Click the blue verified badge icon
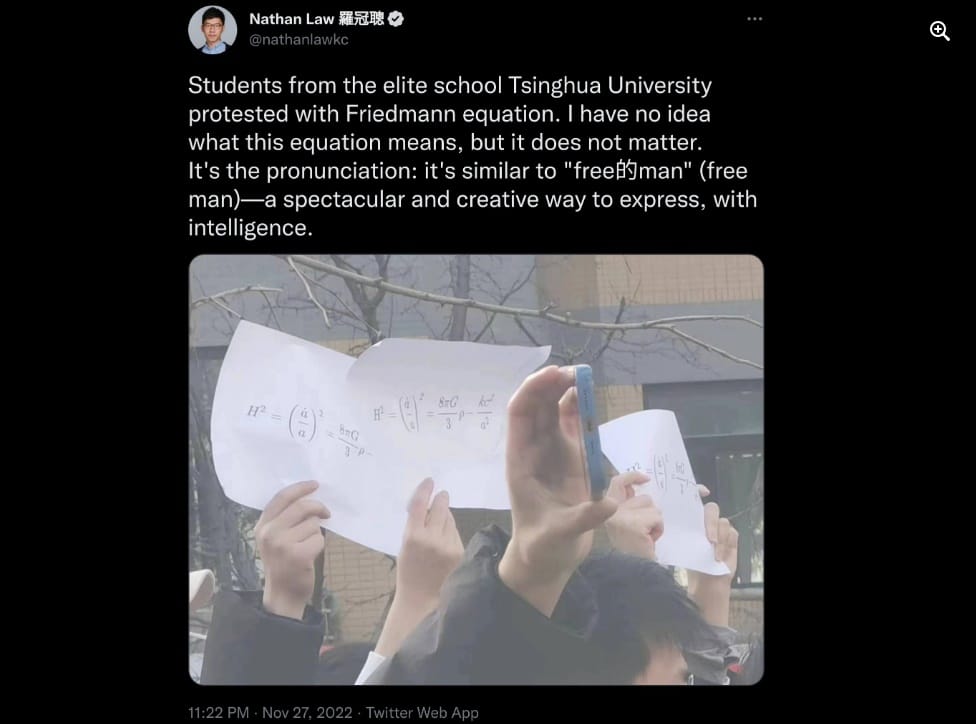The width and height of the screenshot is (976, 724). click(x=396, y=19)
